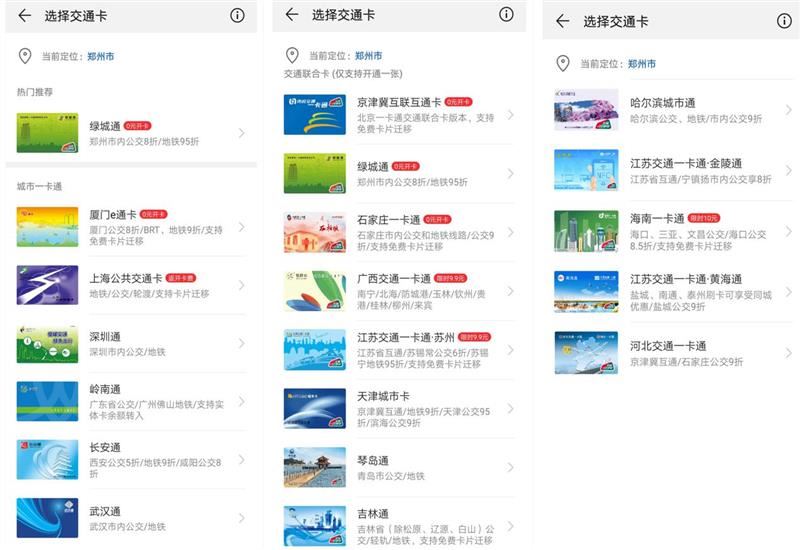Expand the 琴岛通 row chevron
The image size is (800, 550).
point(510,467)
